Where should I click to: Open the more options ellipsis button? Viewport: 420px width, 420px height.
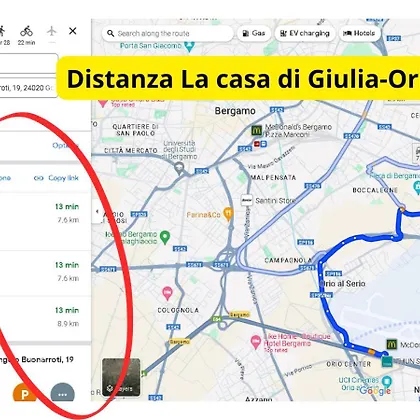63,393
